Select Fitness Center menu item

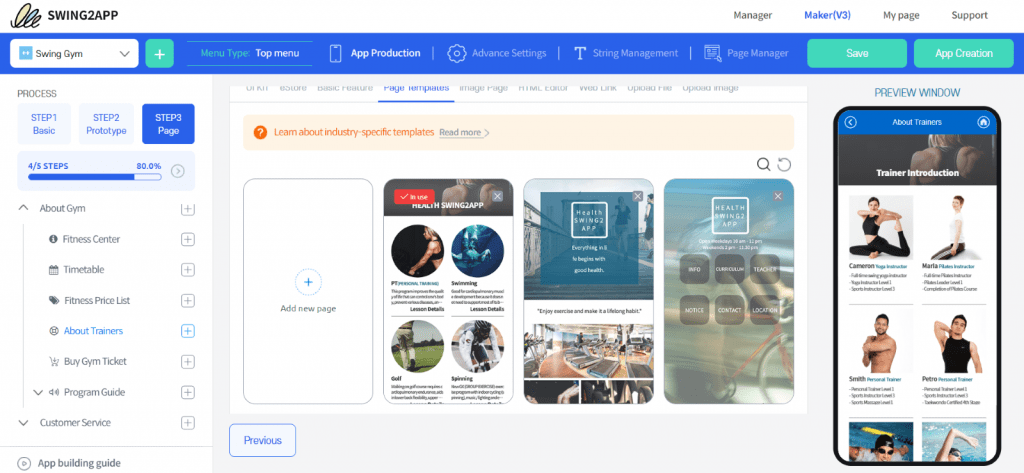[91, 239]
